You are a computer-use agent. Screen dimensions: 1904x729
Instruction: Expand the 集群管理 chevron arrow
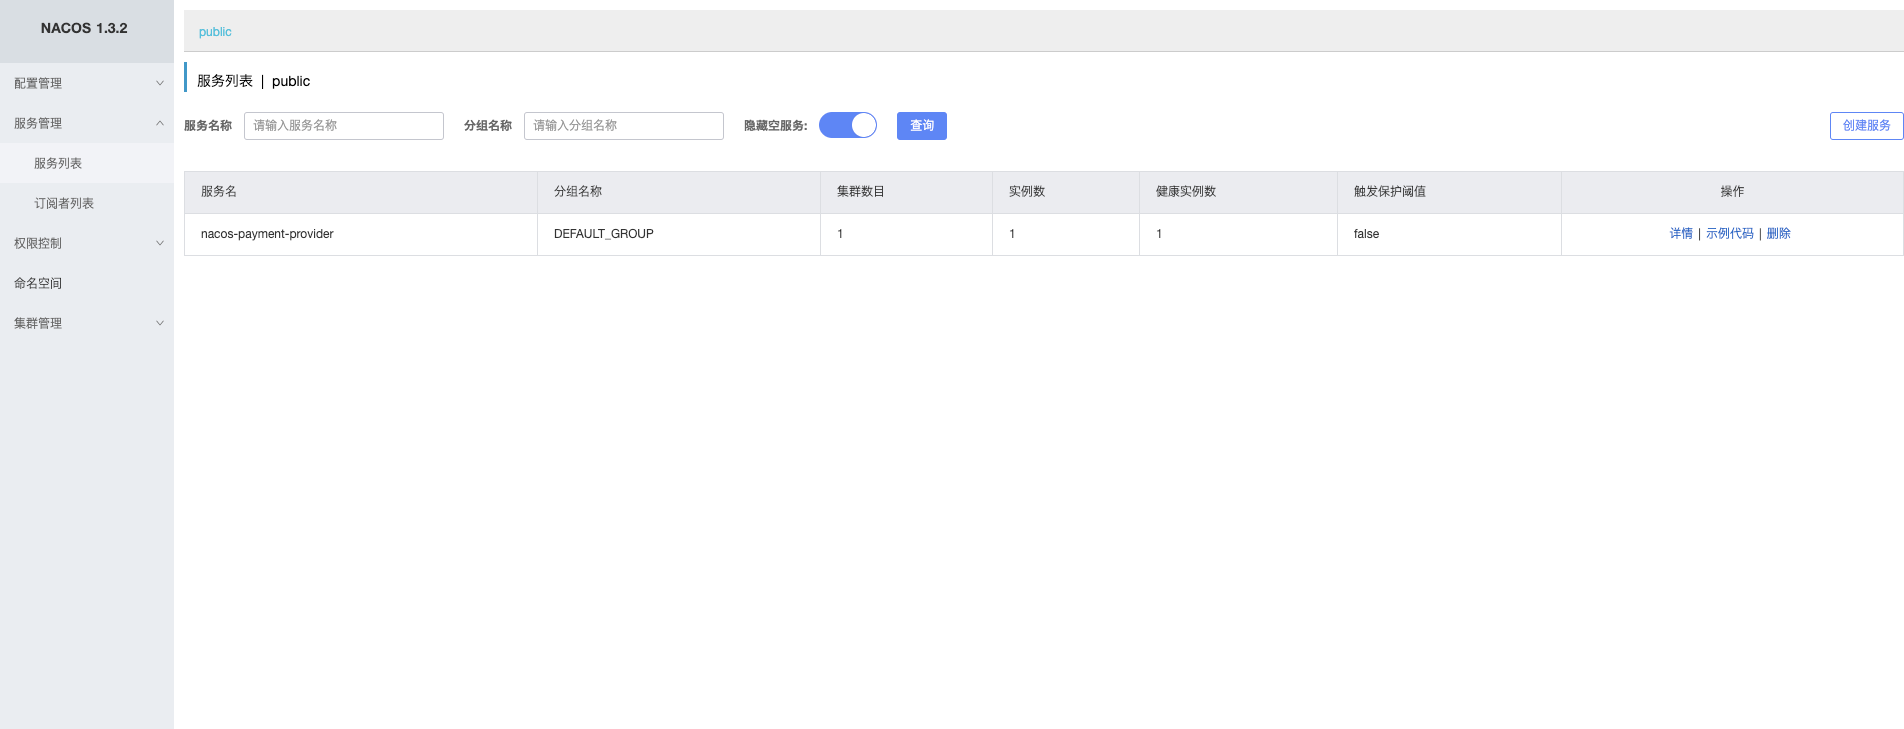coord(159,323)
